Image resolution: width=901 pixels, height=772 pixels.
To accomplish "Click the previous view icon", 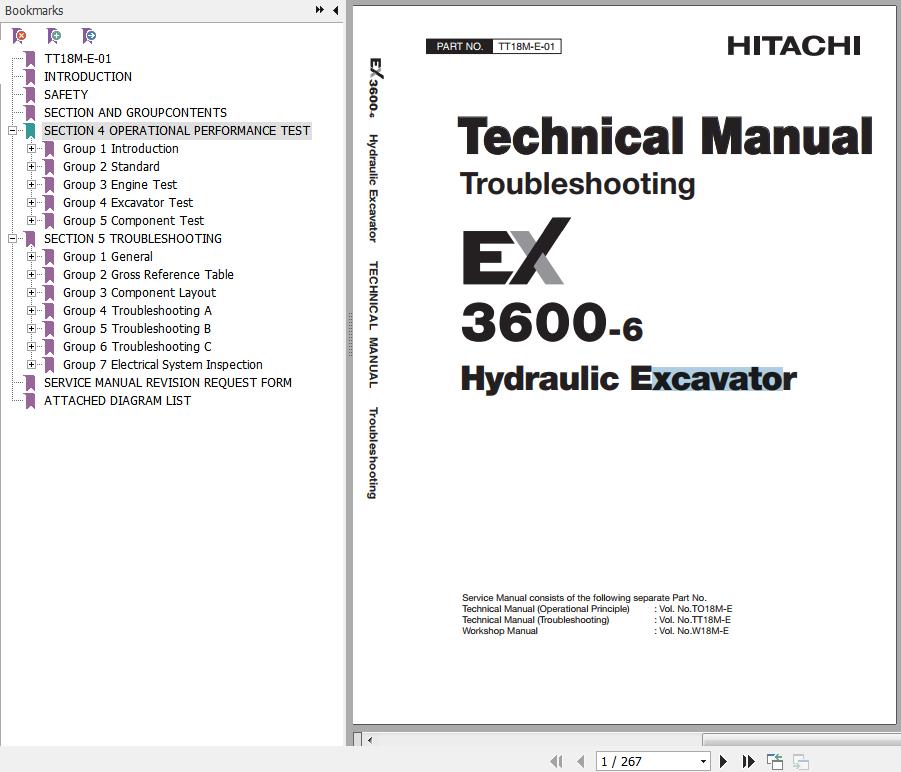I will (x=775, y=762).
